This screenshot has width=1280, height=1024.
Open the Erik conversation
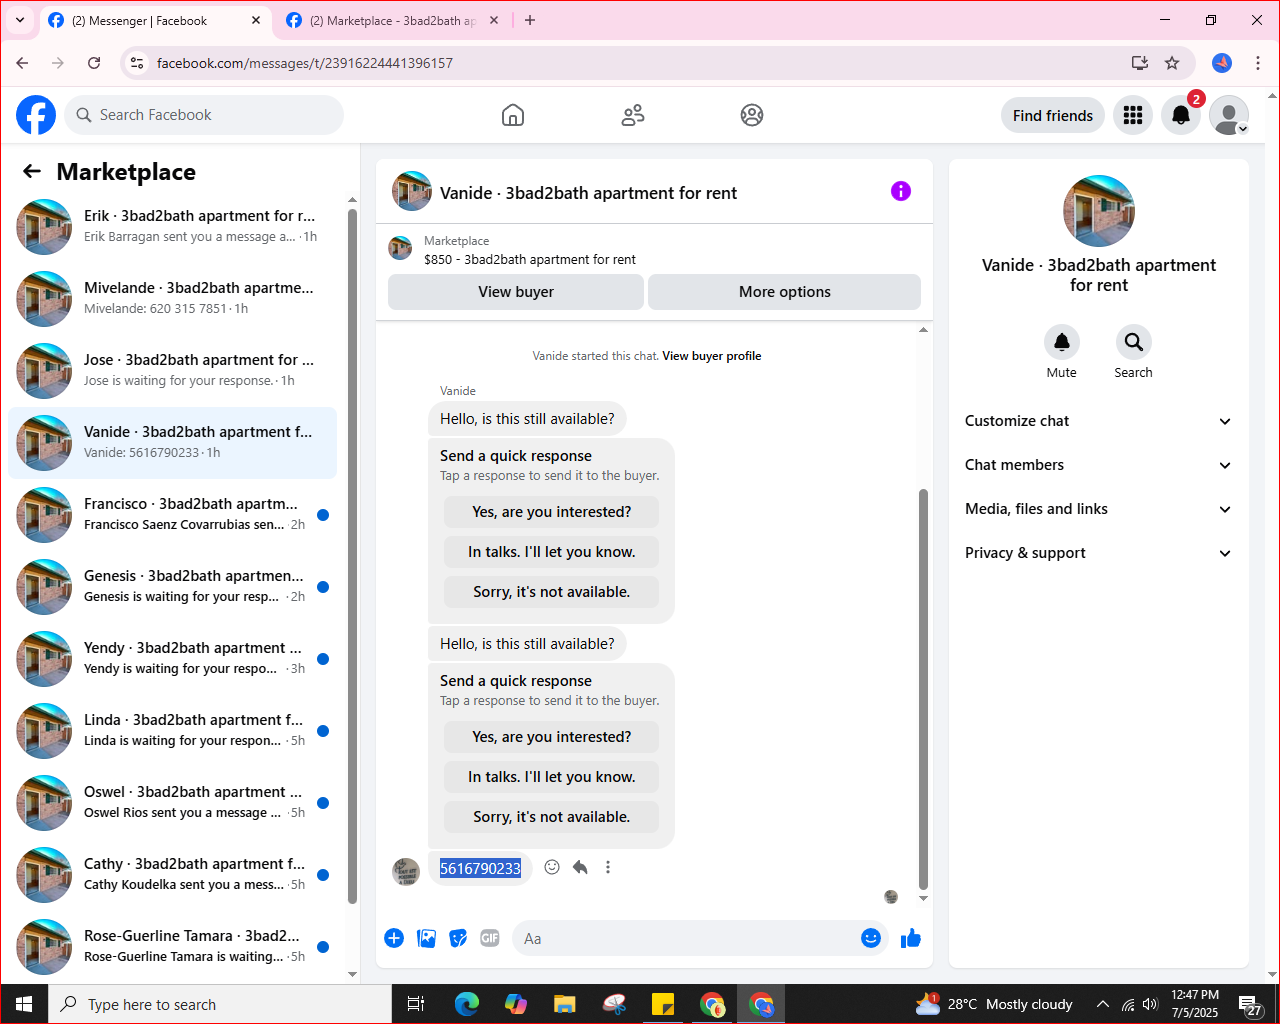pos(173,227)
